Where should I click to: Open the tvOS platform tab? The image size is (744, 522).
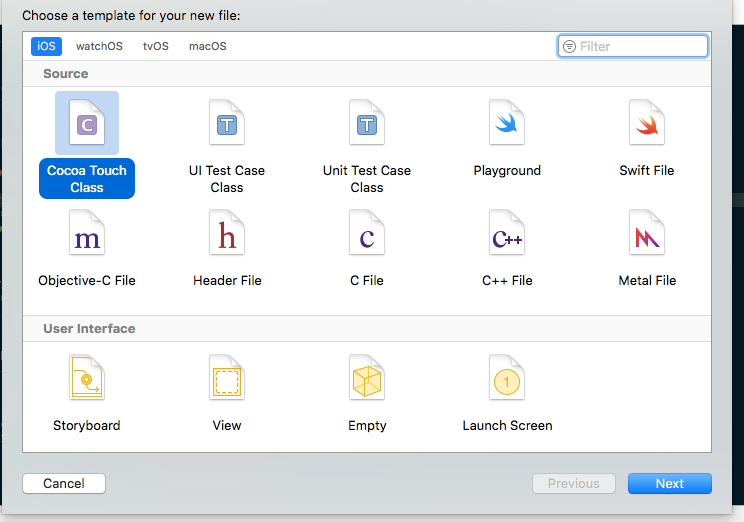[x=156, y=46]
